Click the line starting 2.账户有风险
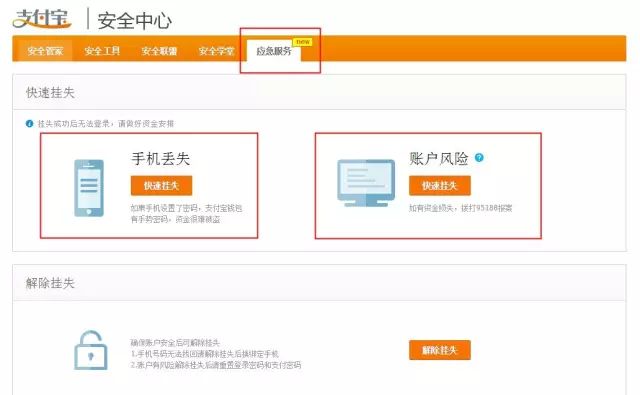Image resolution: width=640 pixels, height=395 pixels. pos(216,365)
